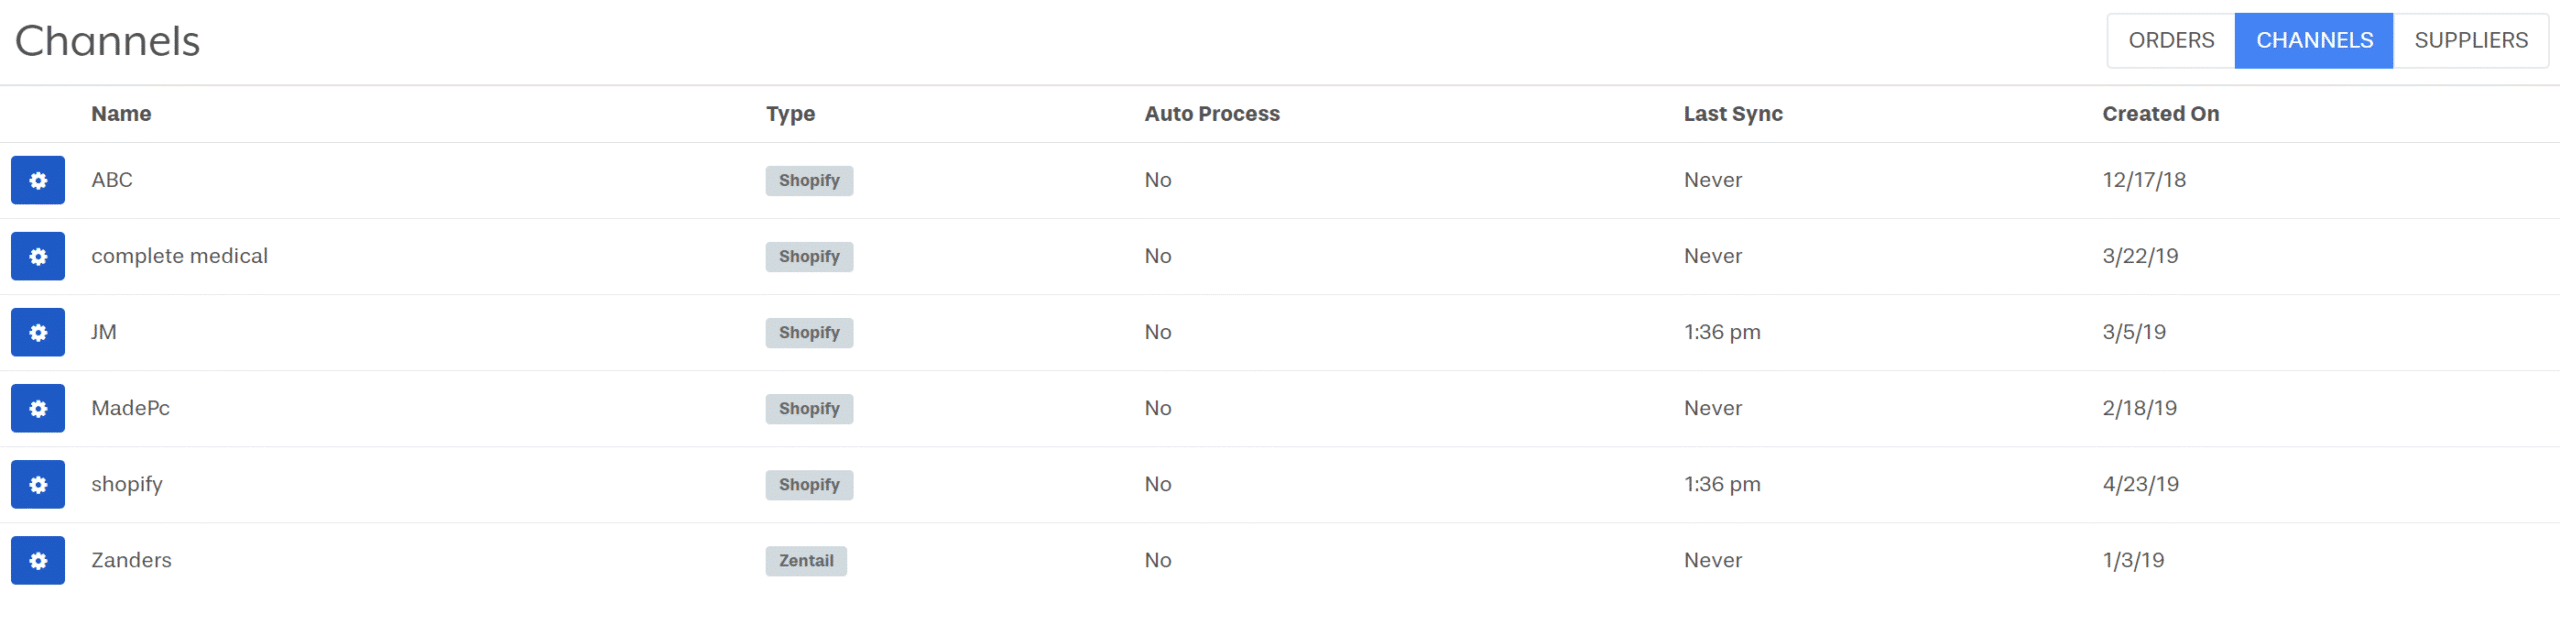
Task: Click the Name column header
Action: [x=121, y=114]
